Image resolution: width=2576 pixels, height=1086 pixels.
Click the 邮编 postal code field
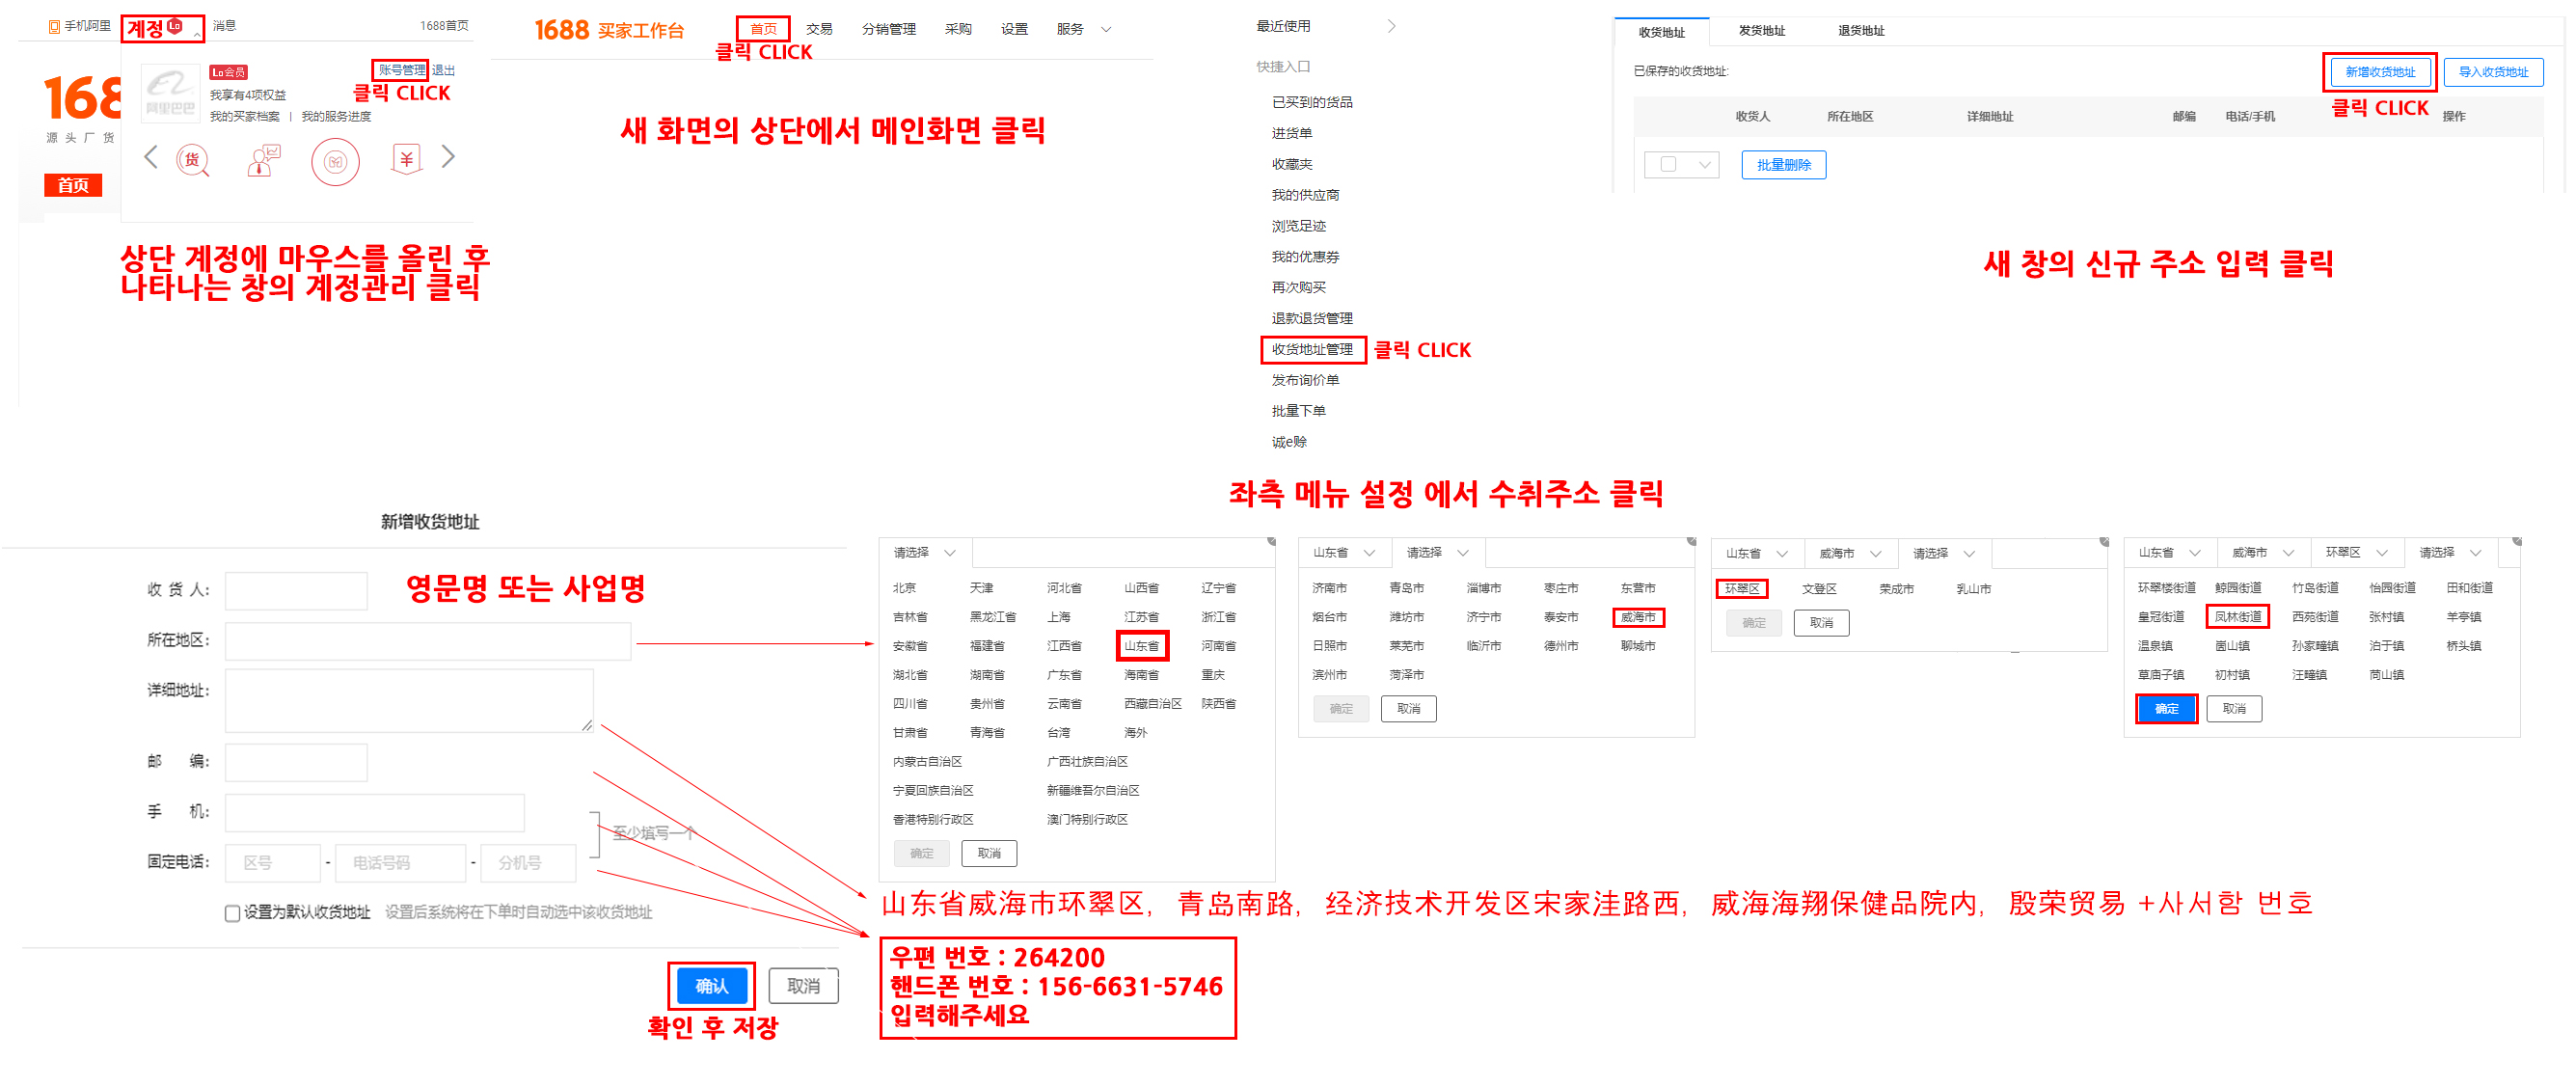click(x=296, y=762)
